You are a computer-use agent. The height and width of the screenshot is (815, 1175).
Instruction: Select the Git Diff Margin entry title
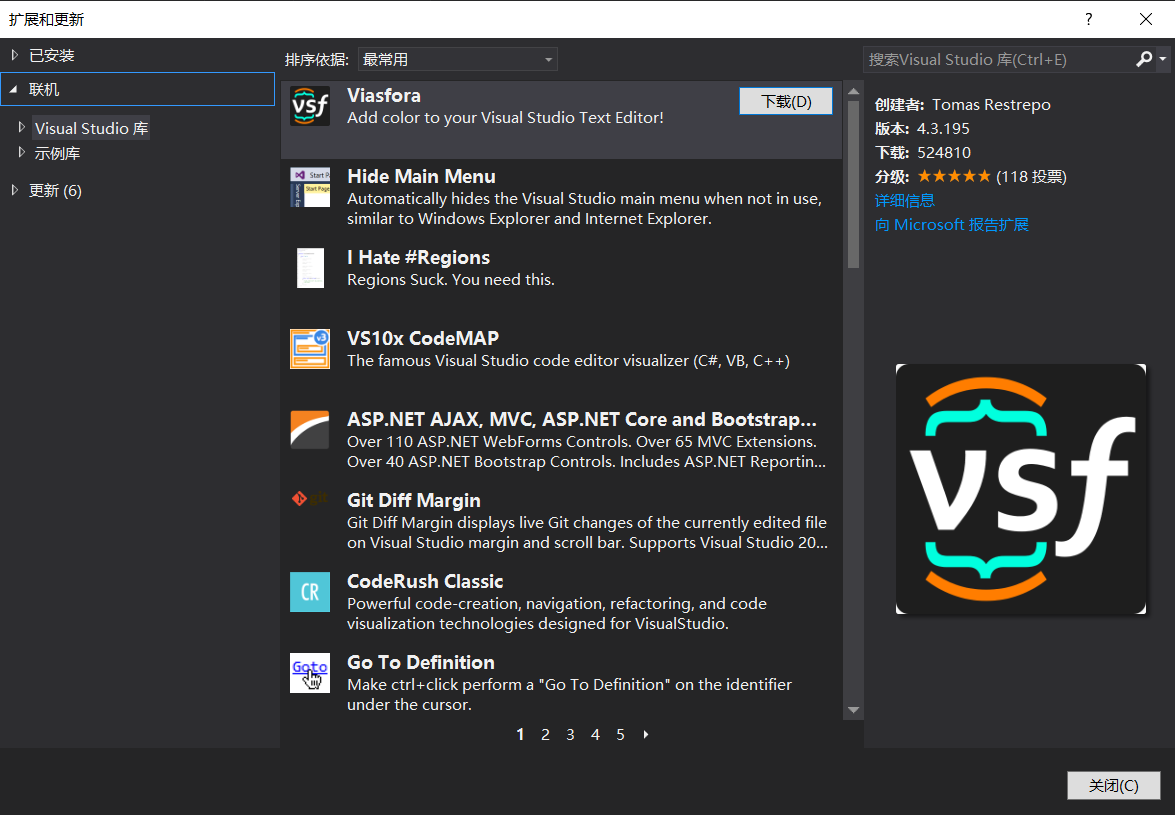tap(414, 500)
